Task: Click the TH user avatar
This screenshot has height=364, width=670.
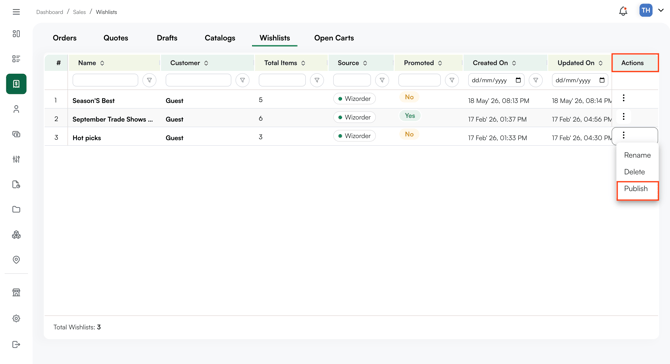Action: pyautogui.click(x=646, y=10)
